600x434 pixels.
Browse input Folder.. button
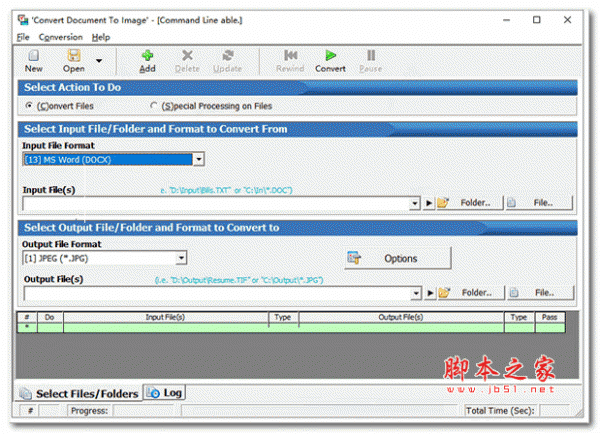pyautogui.click(x=470, y=203)
